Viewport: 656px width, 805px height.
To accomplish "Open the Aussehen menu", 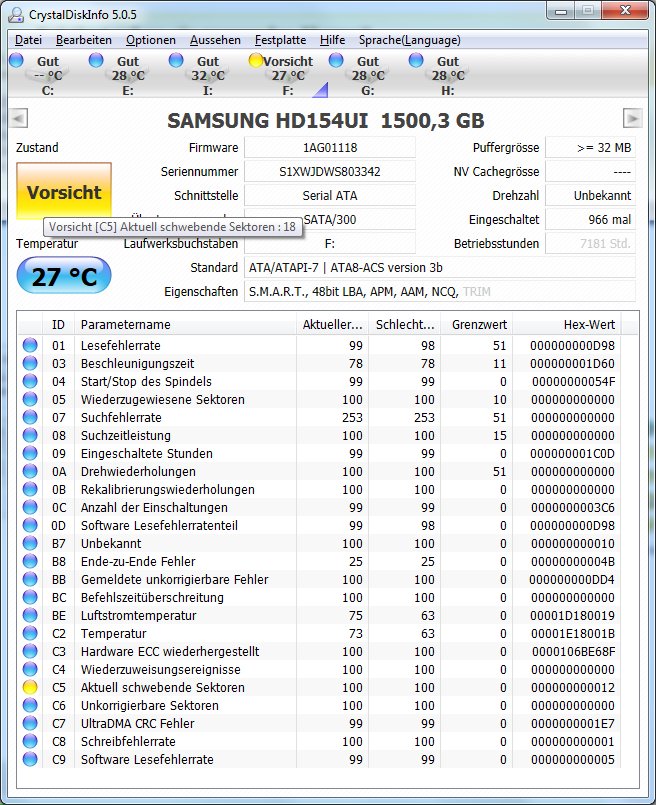I will pyautogui.click(x=215, y=40).
